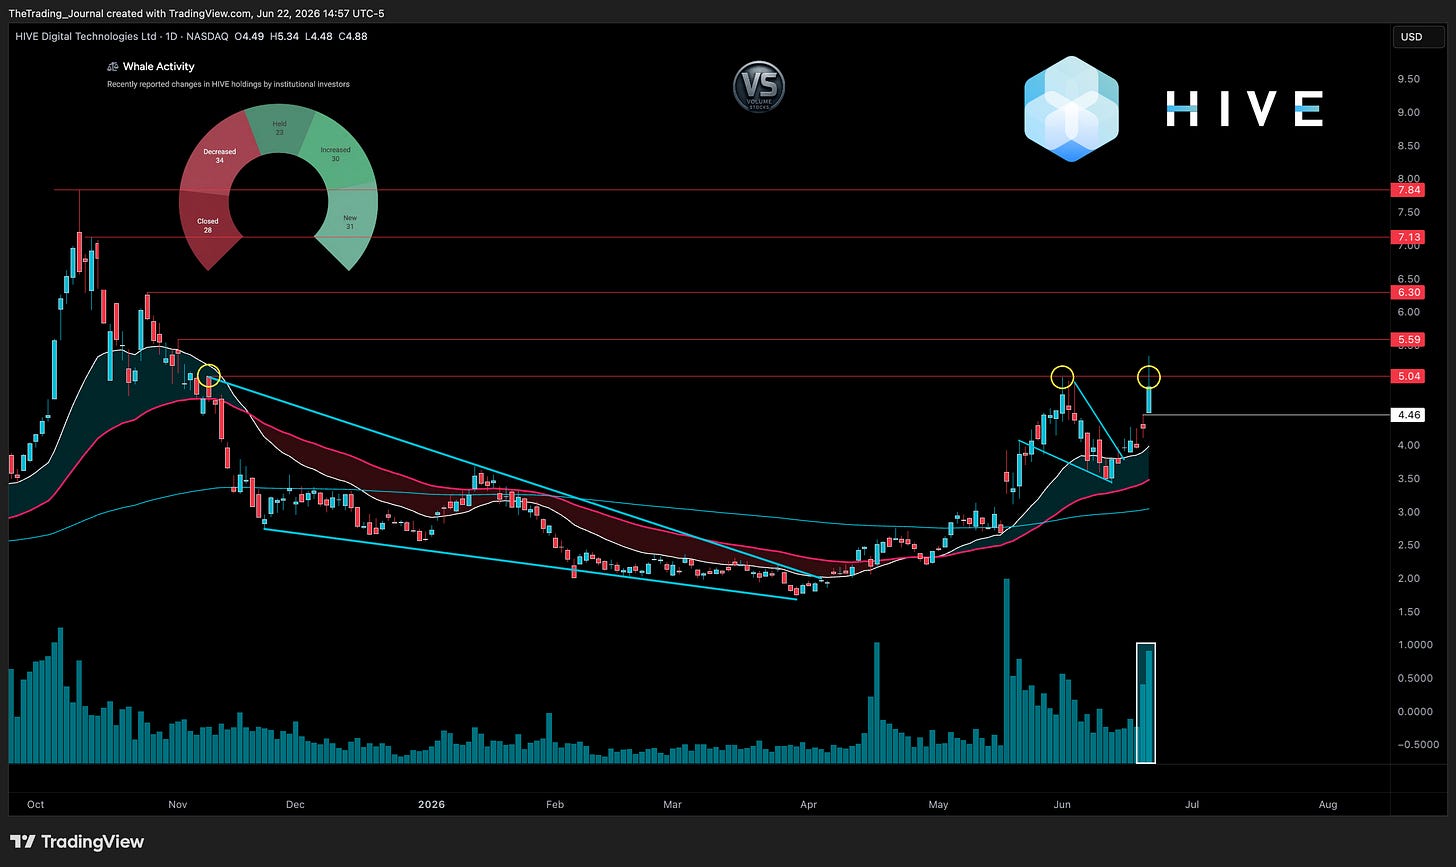The height and width of the screenshot is (867, 1456).
Task: Click the 'Recently reported changes in HIVE holdings' subtitle
Action: click(x=228, y=85)
